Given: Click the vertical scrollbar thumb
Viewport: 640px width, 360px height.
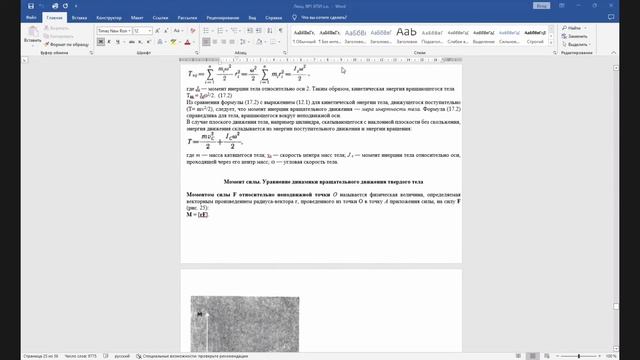Looking at the screenshot, I should pos(616,307).
